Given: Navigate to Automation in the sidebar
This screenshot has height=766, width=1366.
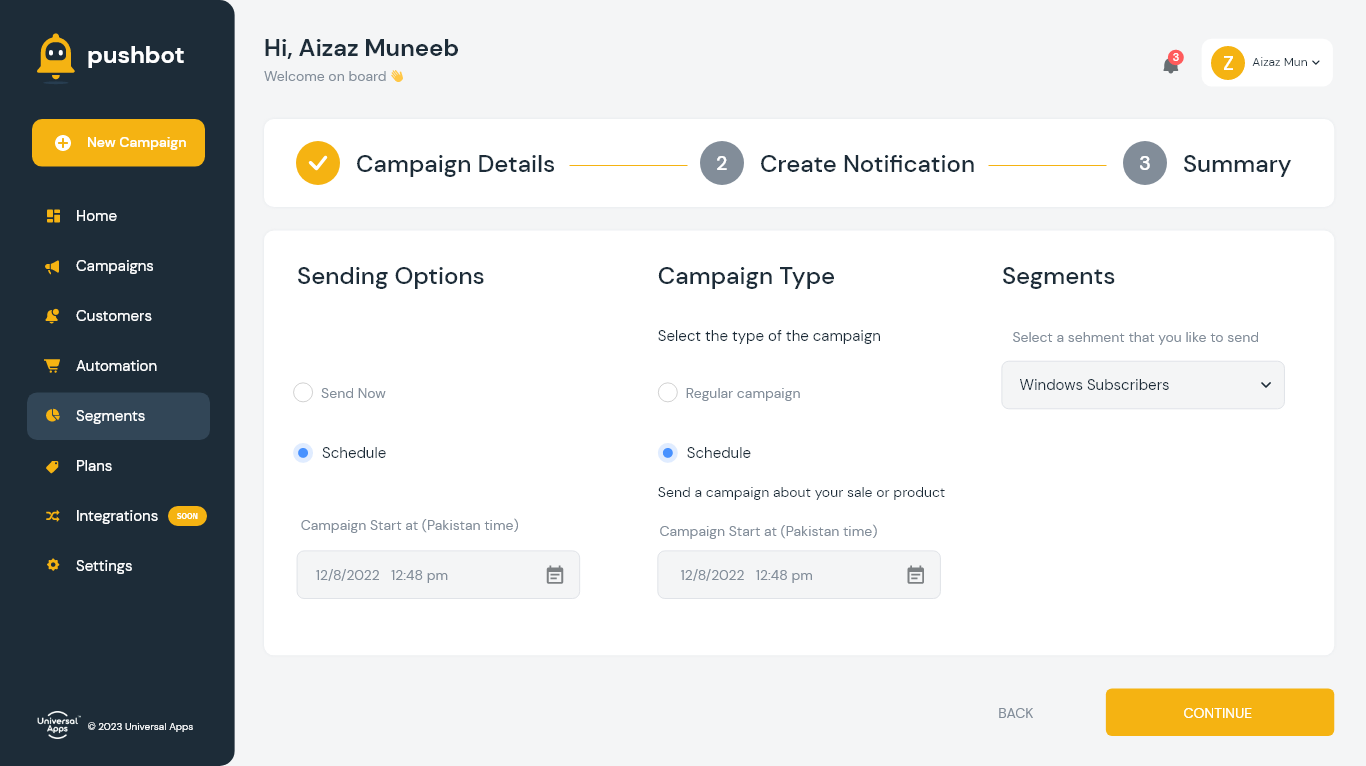Looking at the screenshot, I should click(118, 366).
